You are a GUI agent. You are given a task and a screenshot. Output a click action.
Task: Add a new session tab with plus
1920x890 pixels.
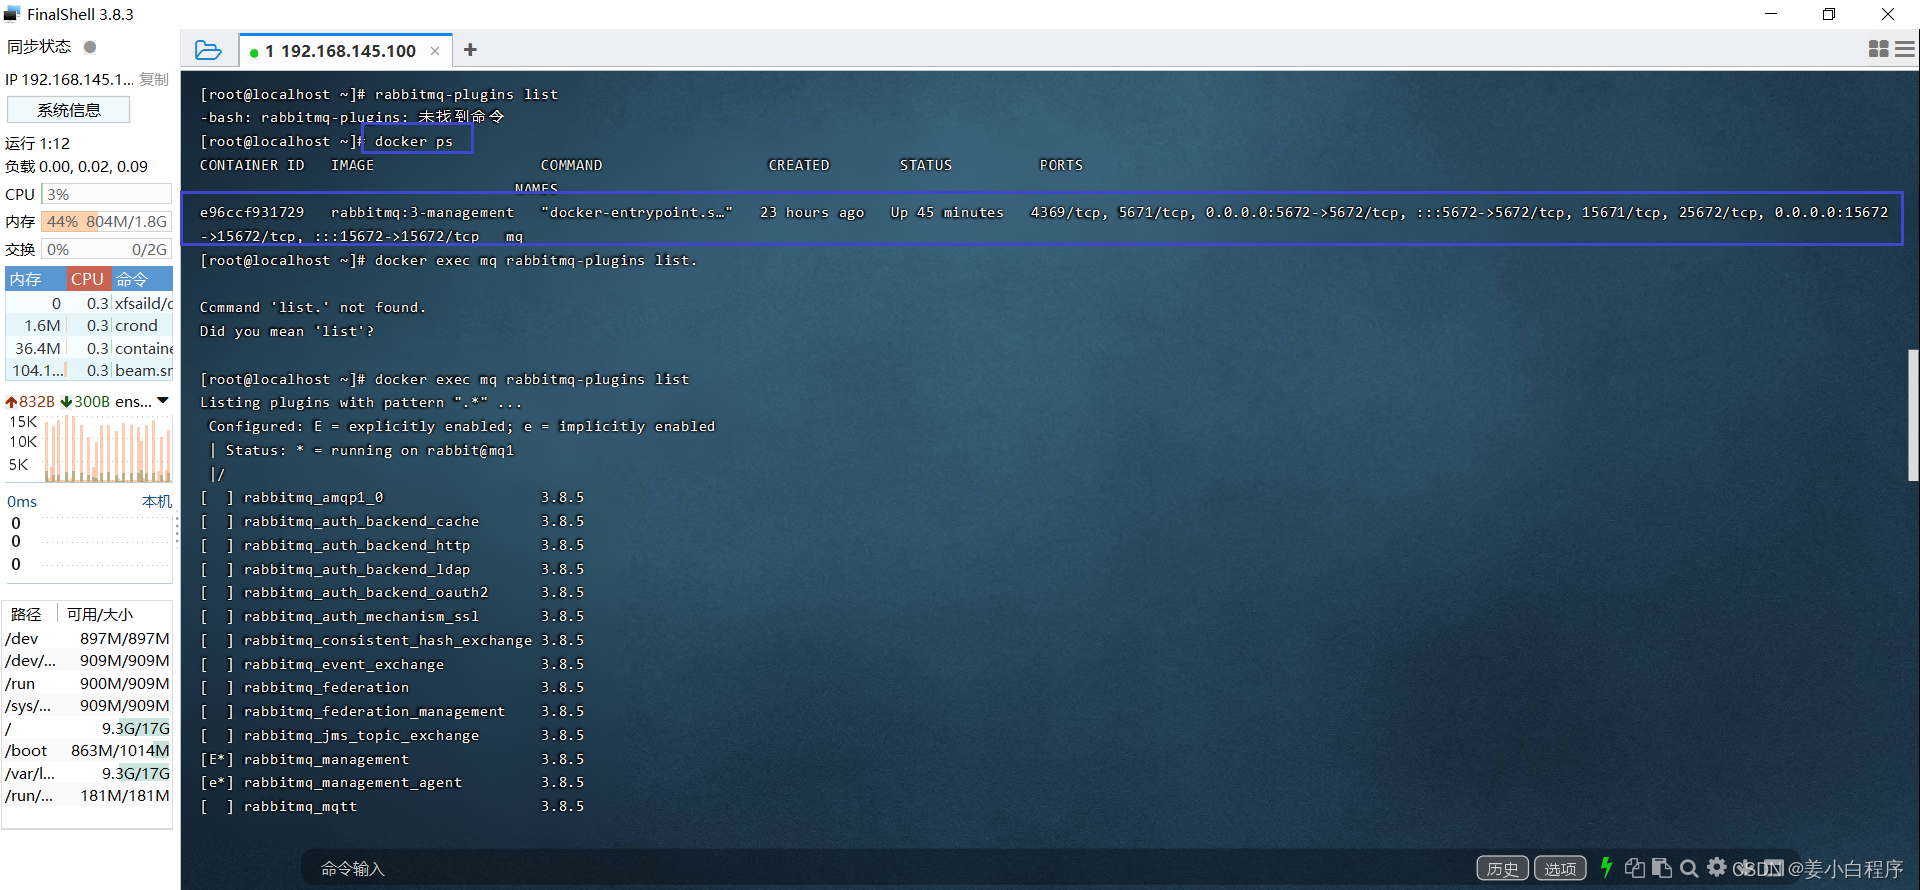[470, 50]
